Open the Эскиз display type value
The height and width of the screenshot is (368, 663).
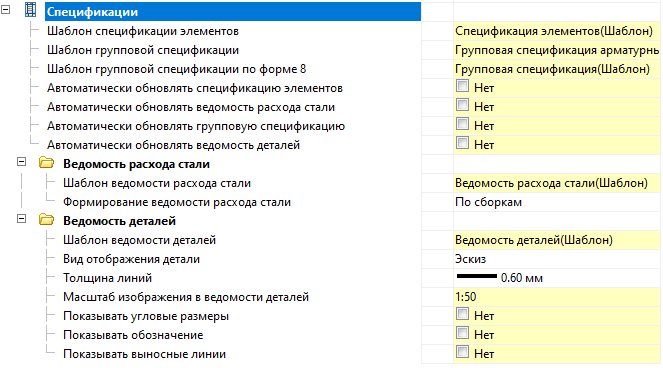point(556,259)
